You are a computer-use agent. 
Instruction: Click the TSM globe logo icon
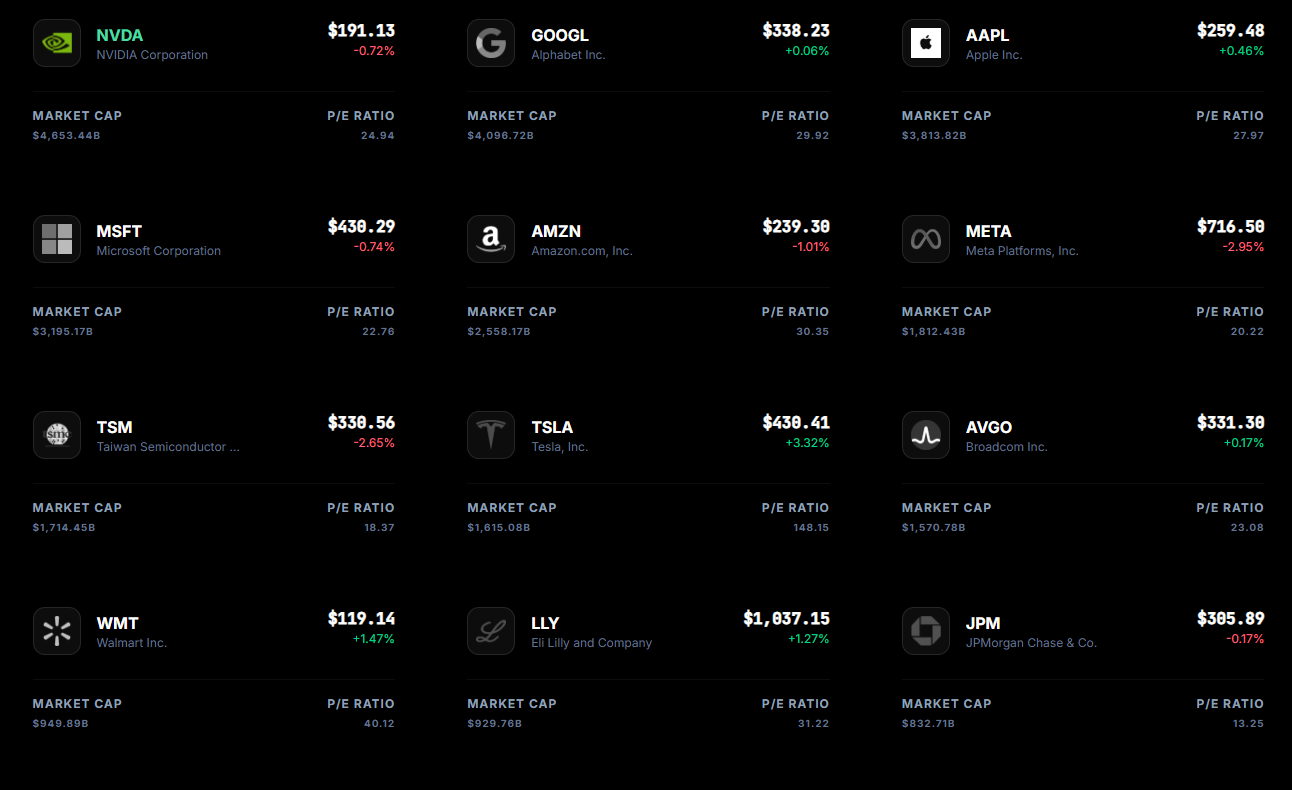click(x=57, y=435)
